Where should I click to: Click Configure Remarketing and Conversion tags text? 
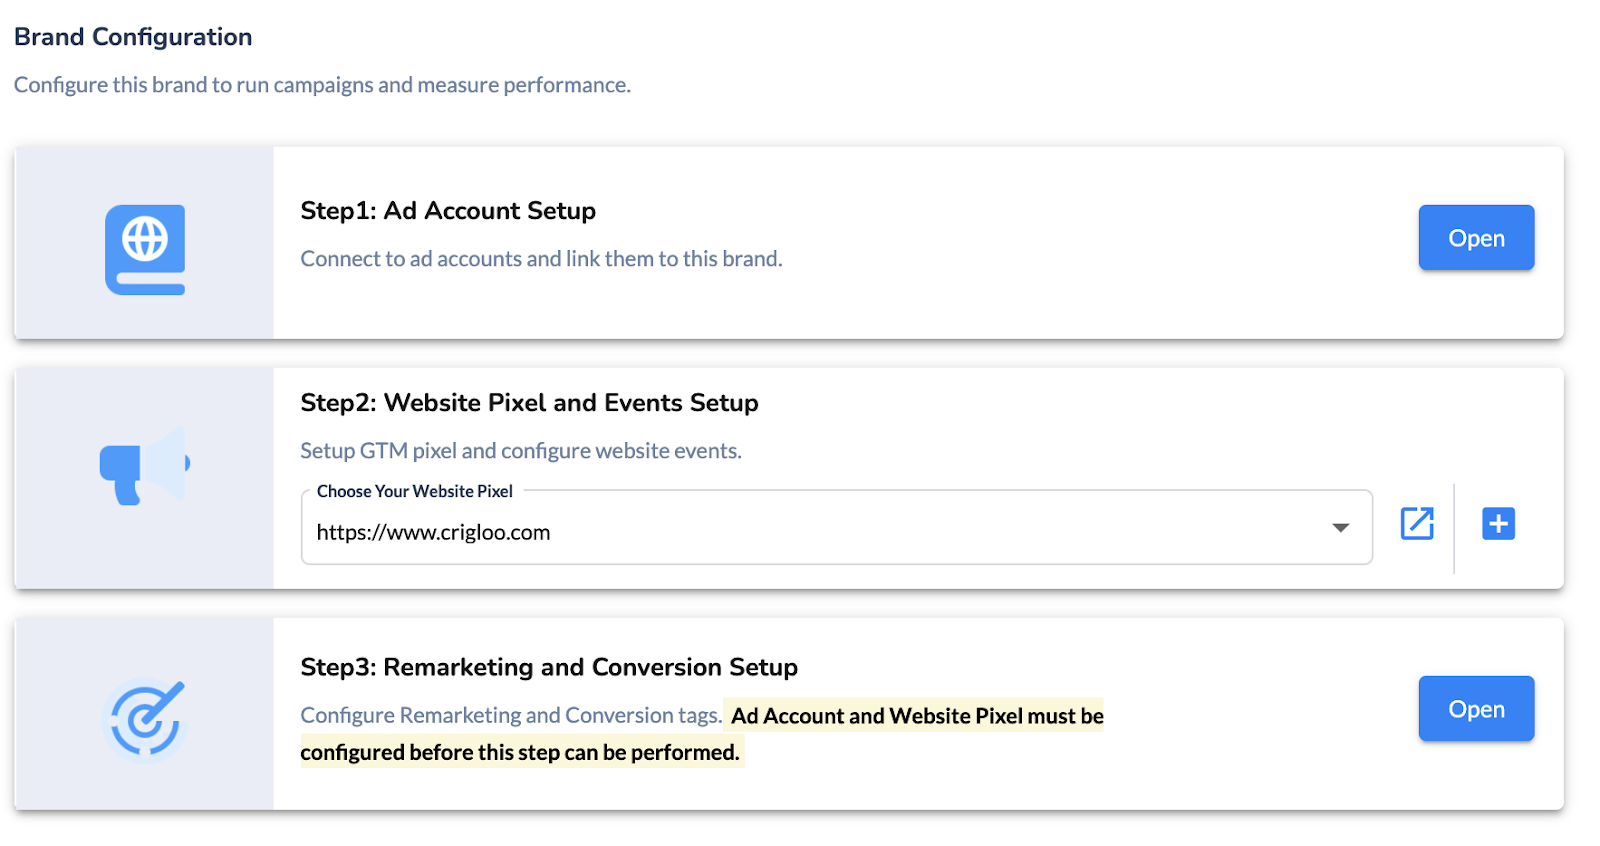pos(511,715)
